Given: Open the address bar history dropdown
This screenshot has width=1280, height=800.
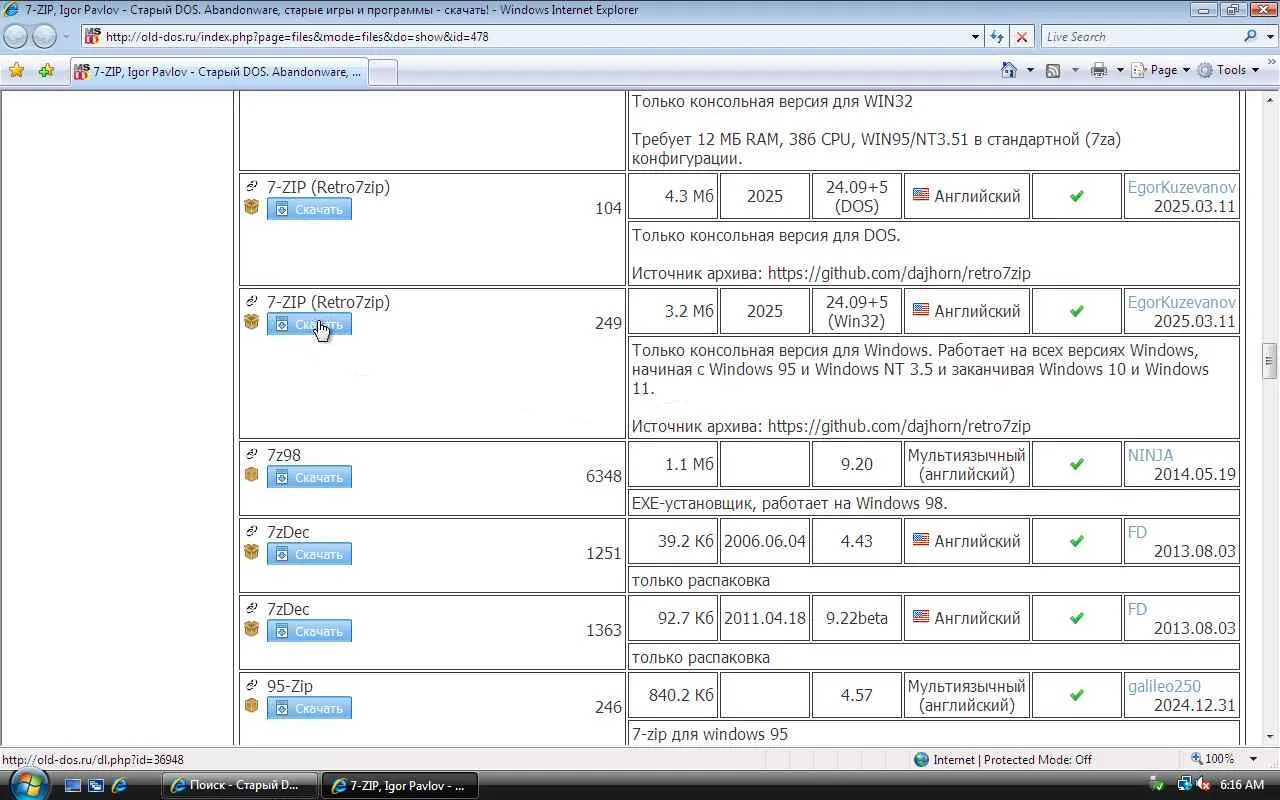Looking at the screenshot, I should pos(976,37).
